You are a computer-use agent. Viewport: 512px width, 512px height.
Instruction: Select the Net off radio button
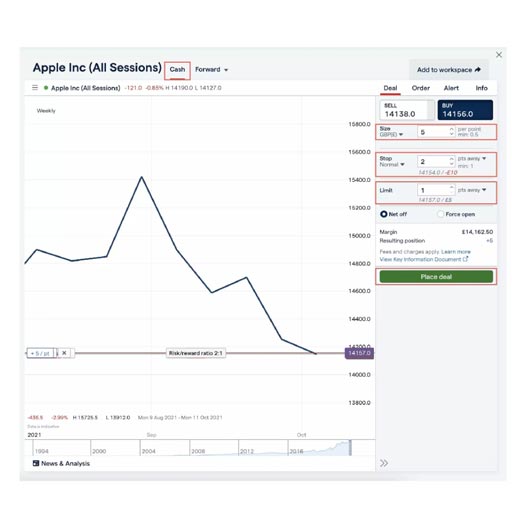coord(384,214)
